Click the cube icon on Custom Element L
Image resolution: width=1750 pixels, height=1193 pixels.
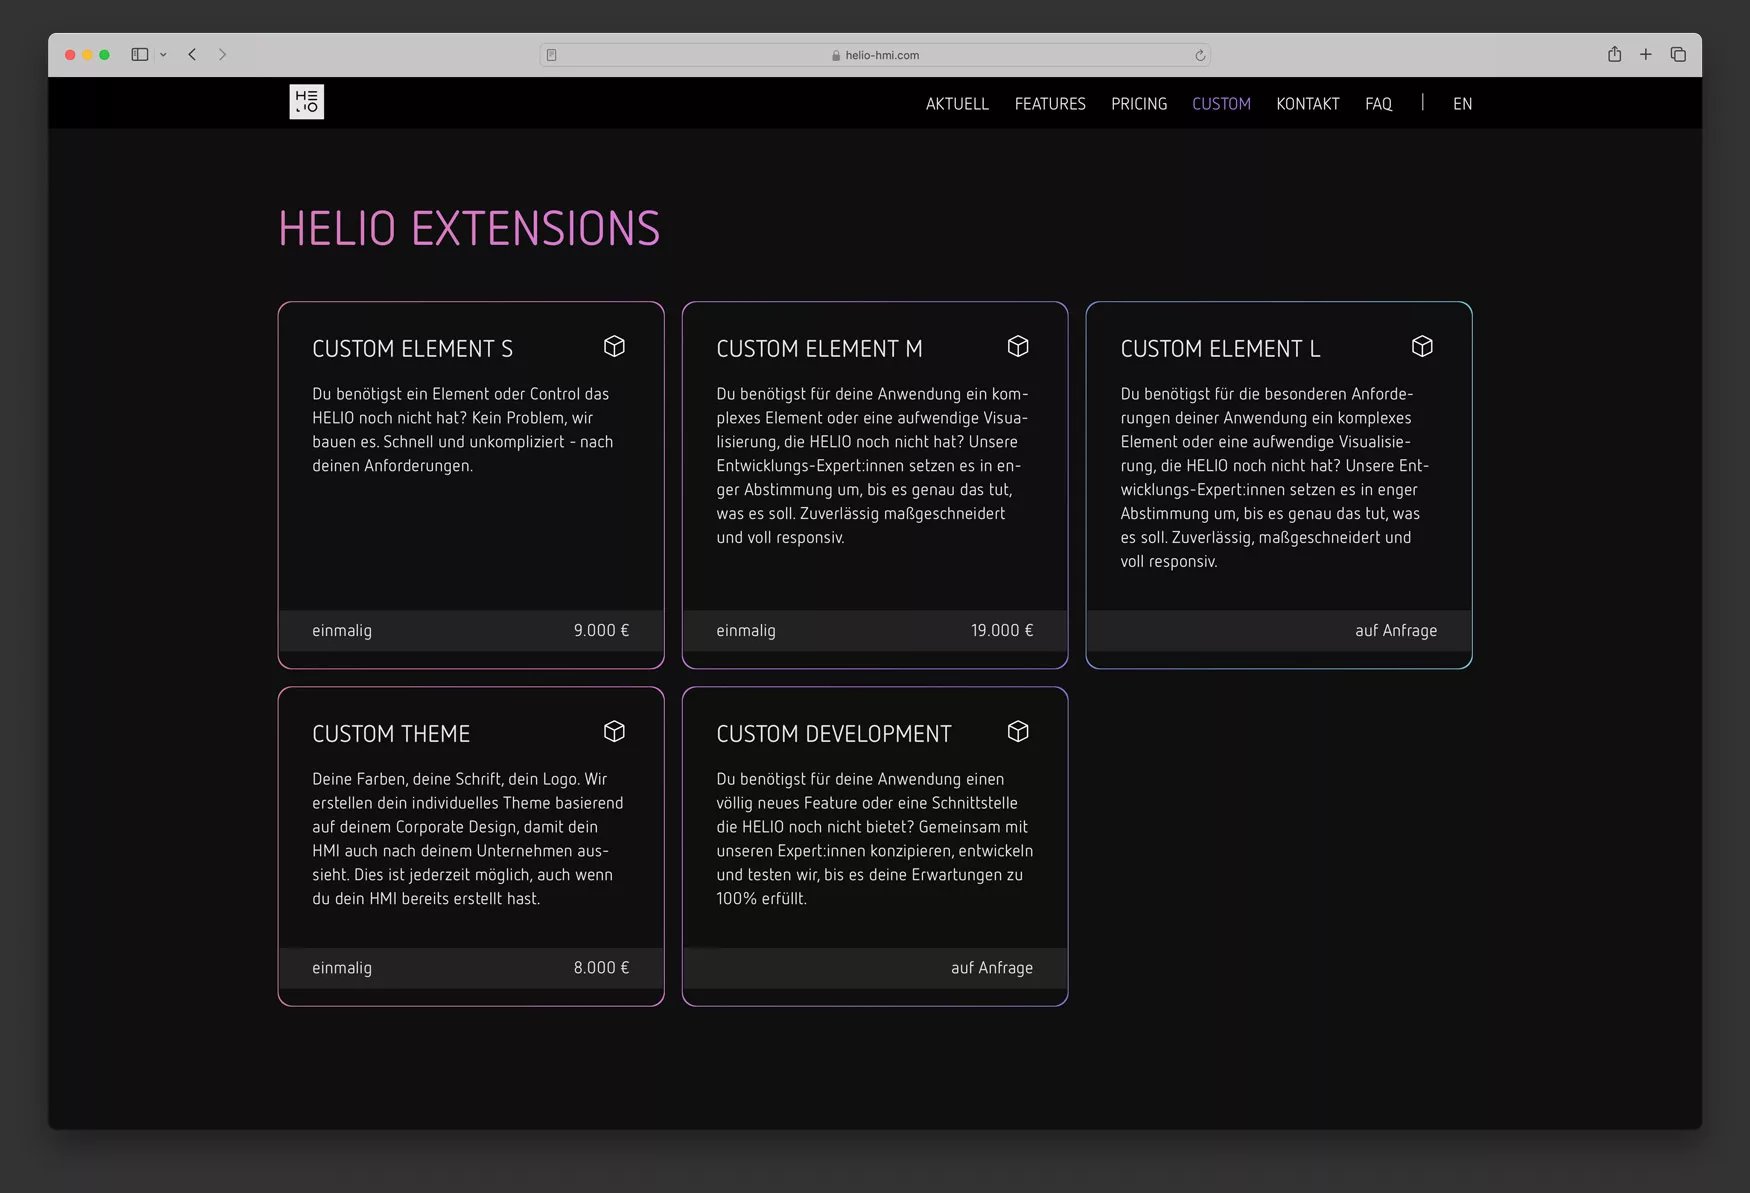click(1422, 346)
